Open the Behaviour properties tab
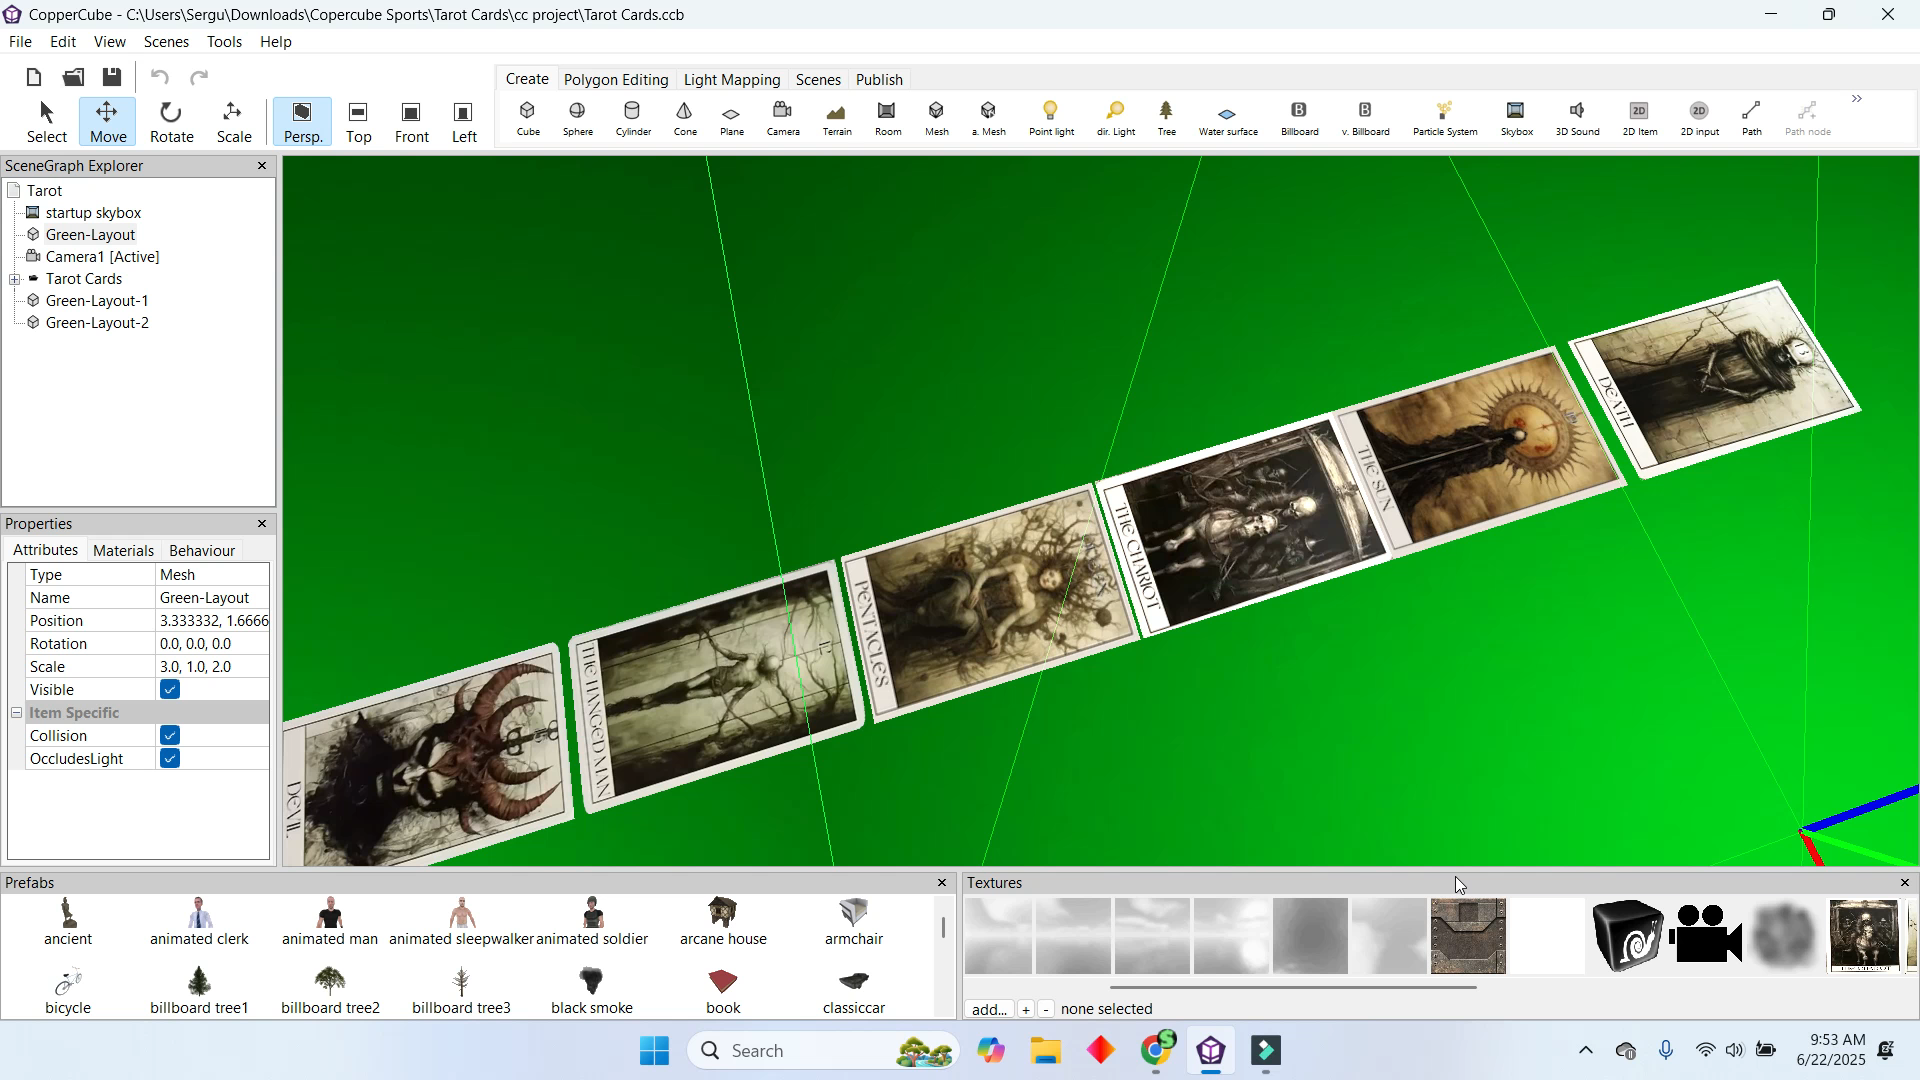 (x=202, y=551)
